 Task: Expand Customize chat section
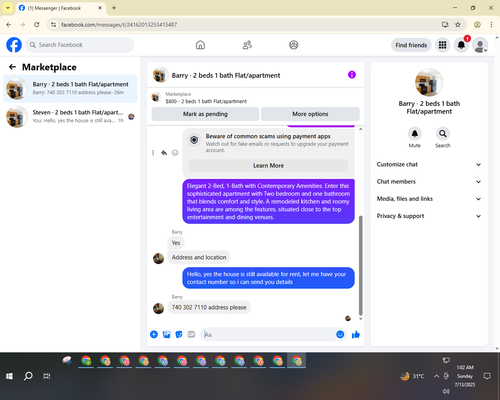tap(429, 164)
